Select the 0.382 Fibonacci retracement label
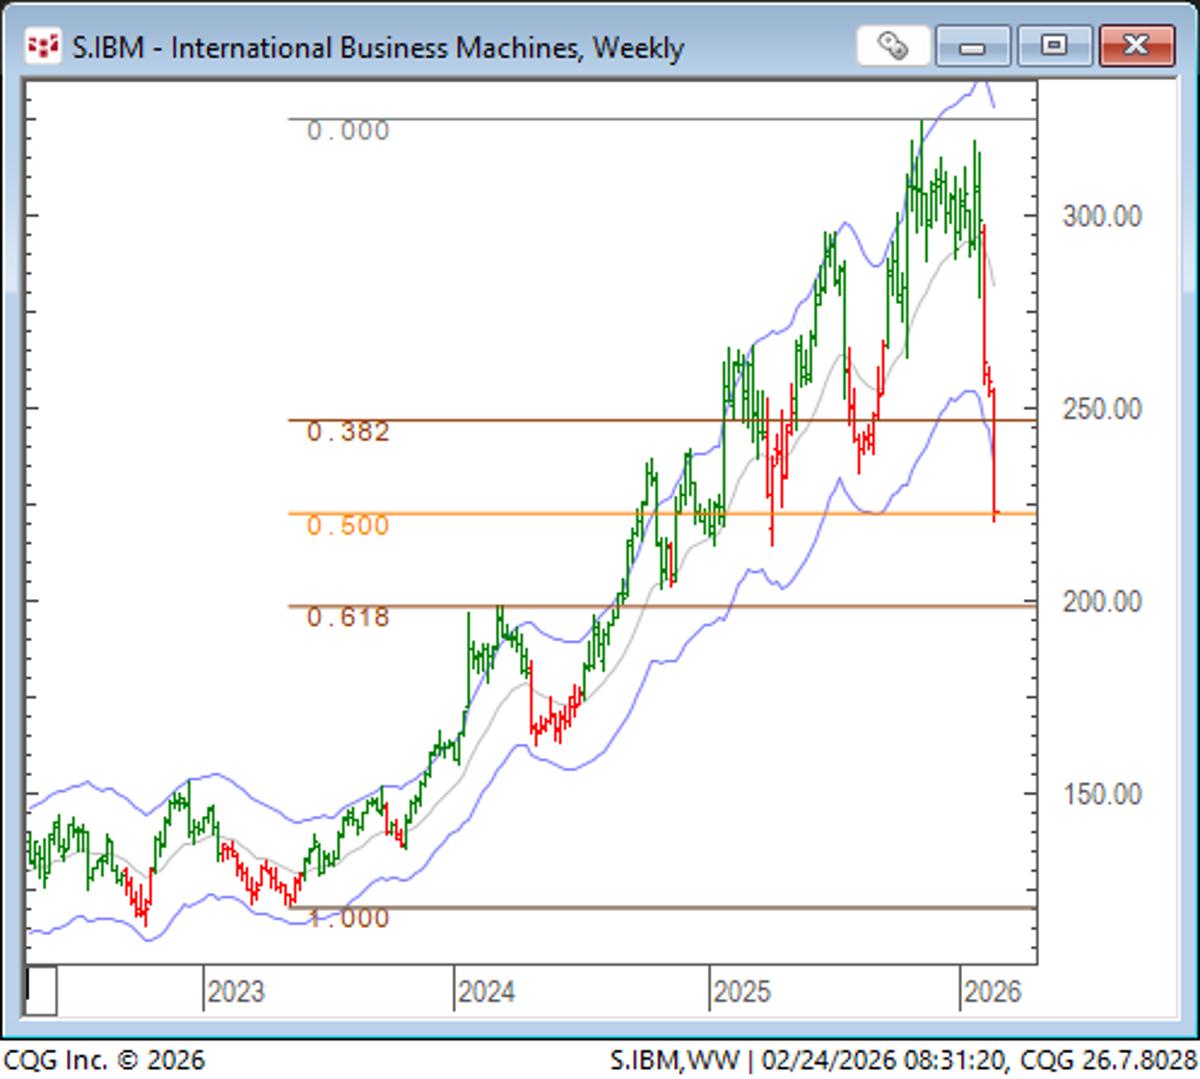This screenshot has height=1079, width=1200. pyautogui.click(x=348, y=432)
